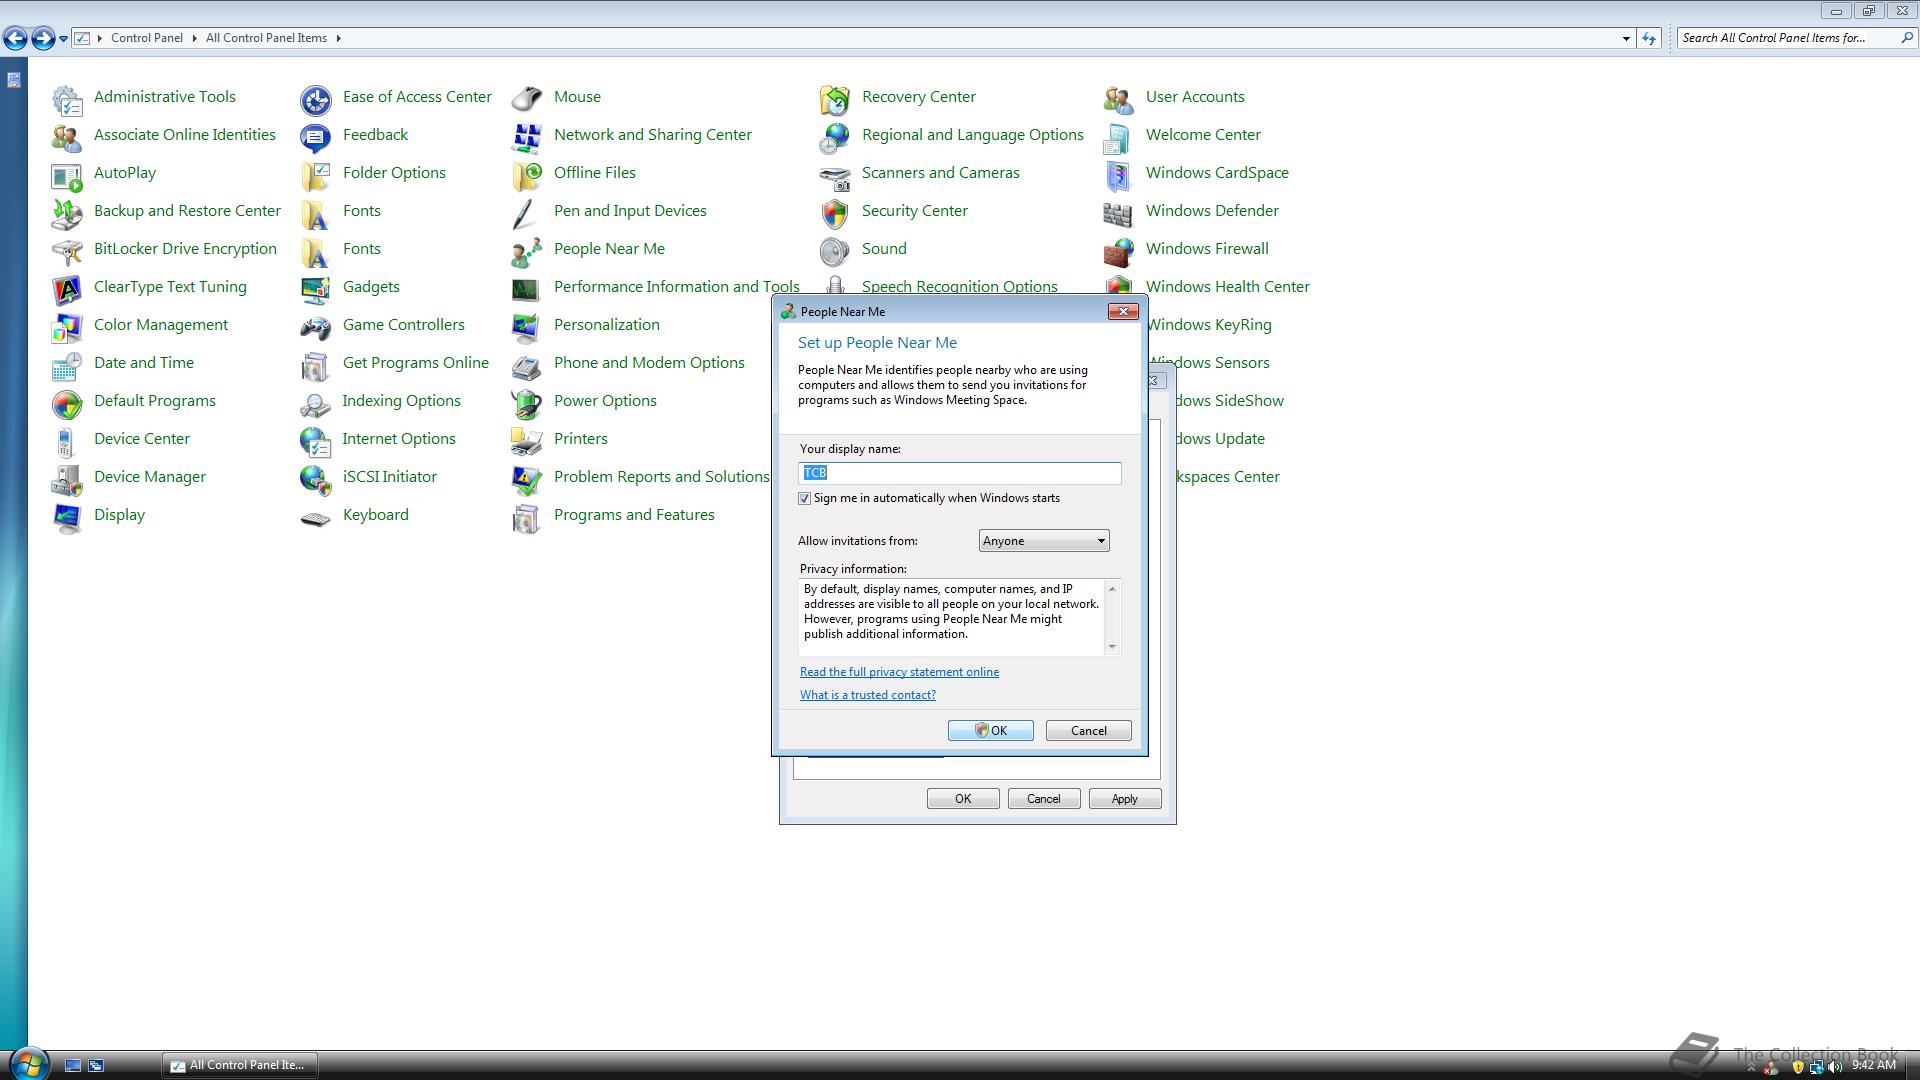Click the Show Desktop quick launch icon
Image resolution: width=1920 pixels, height=1080 pixels.
(x=73, y=1066)
